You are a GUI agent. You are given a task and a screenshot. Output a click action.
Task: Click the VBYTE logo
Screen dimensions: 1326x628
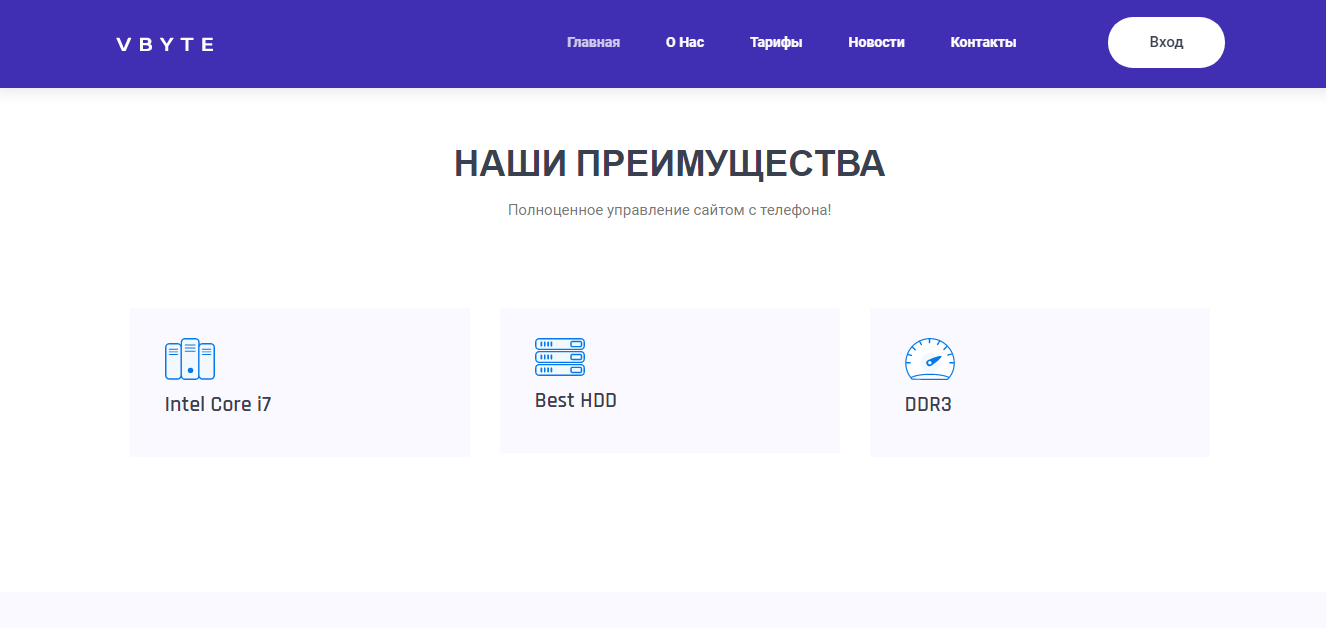coord(165,44)
